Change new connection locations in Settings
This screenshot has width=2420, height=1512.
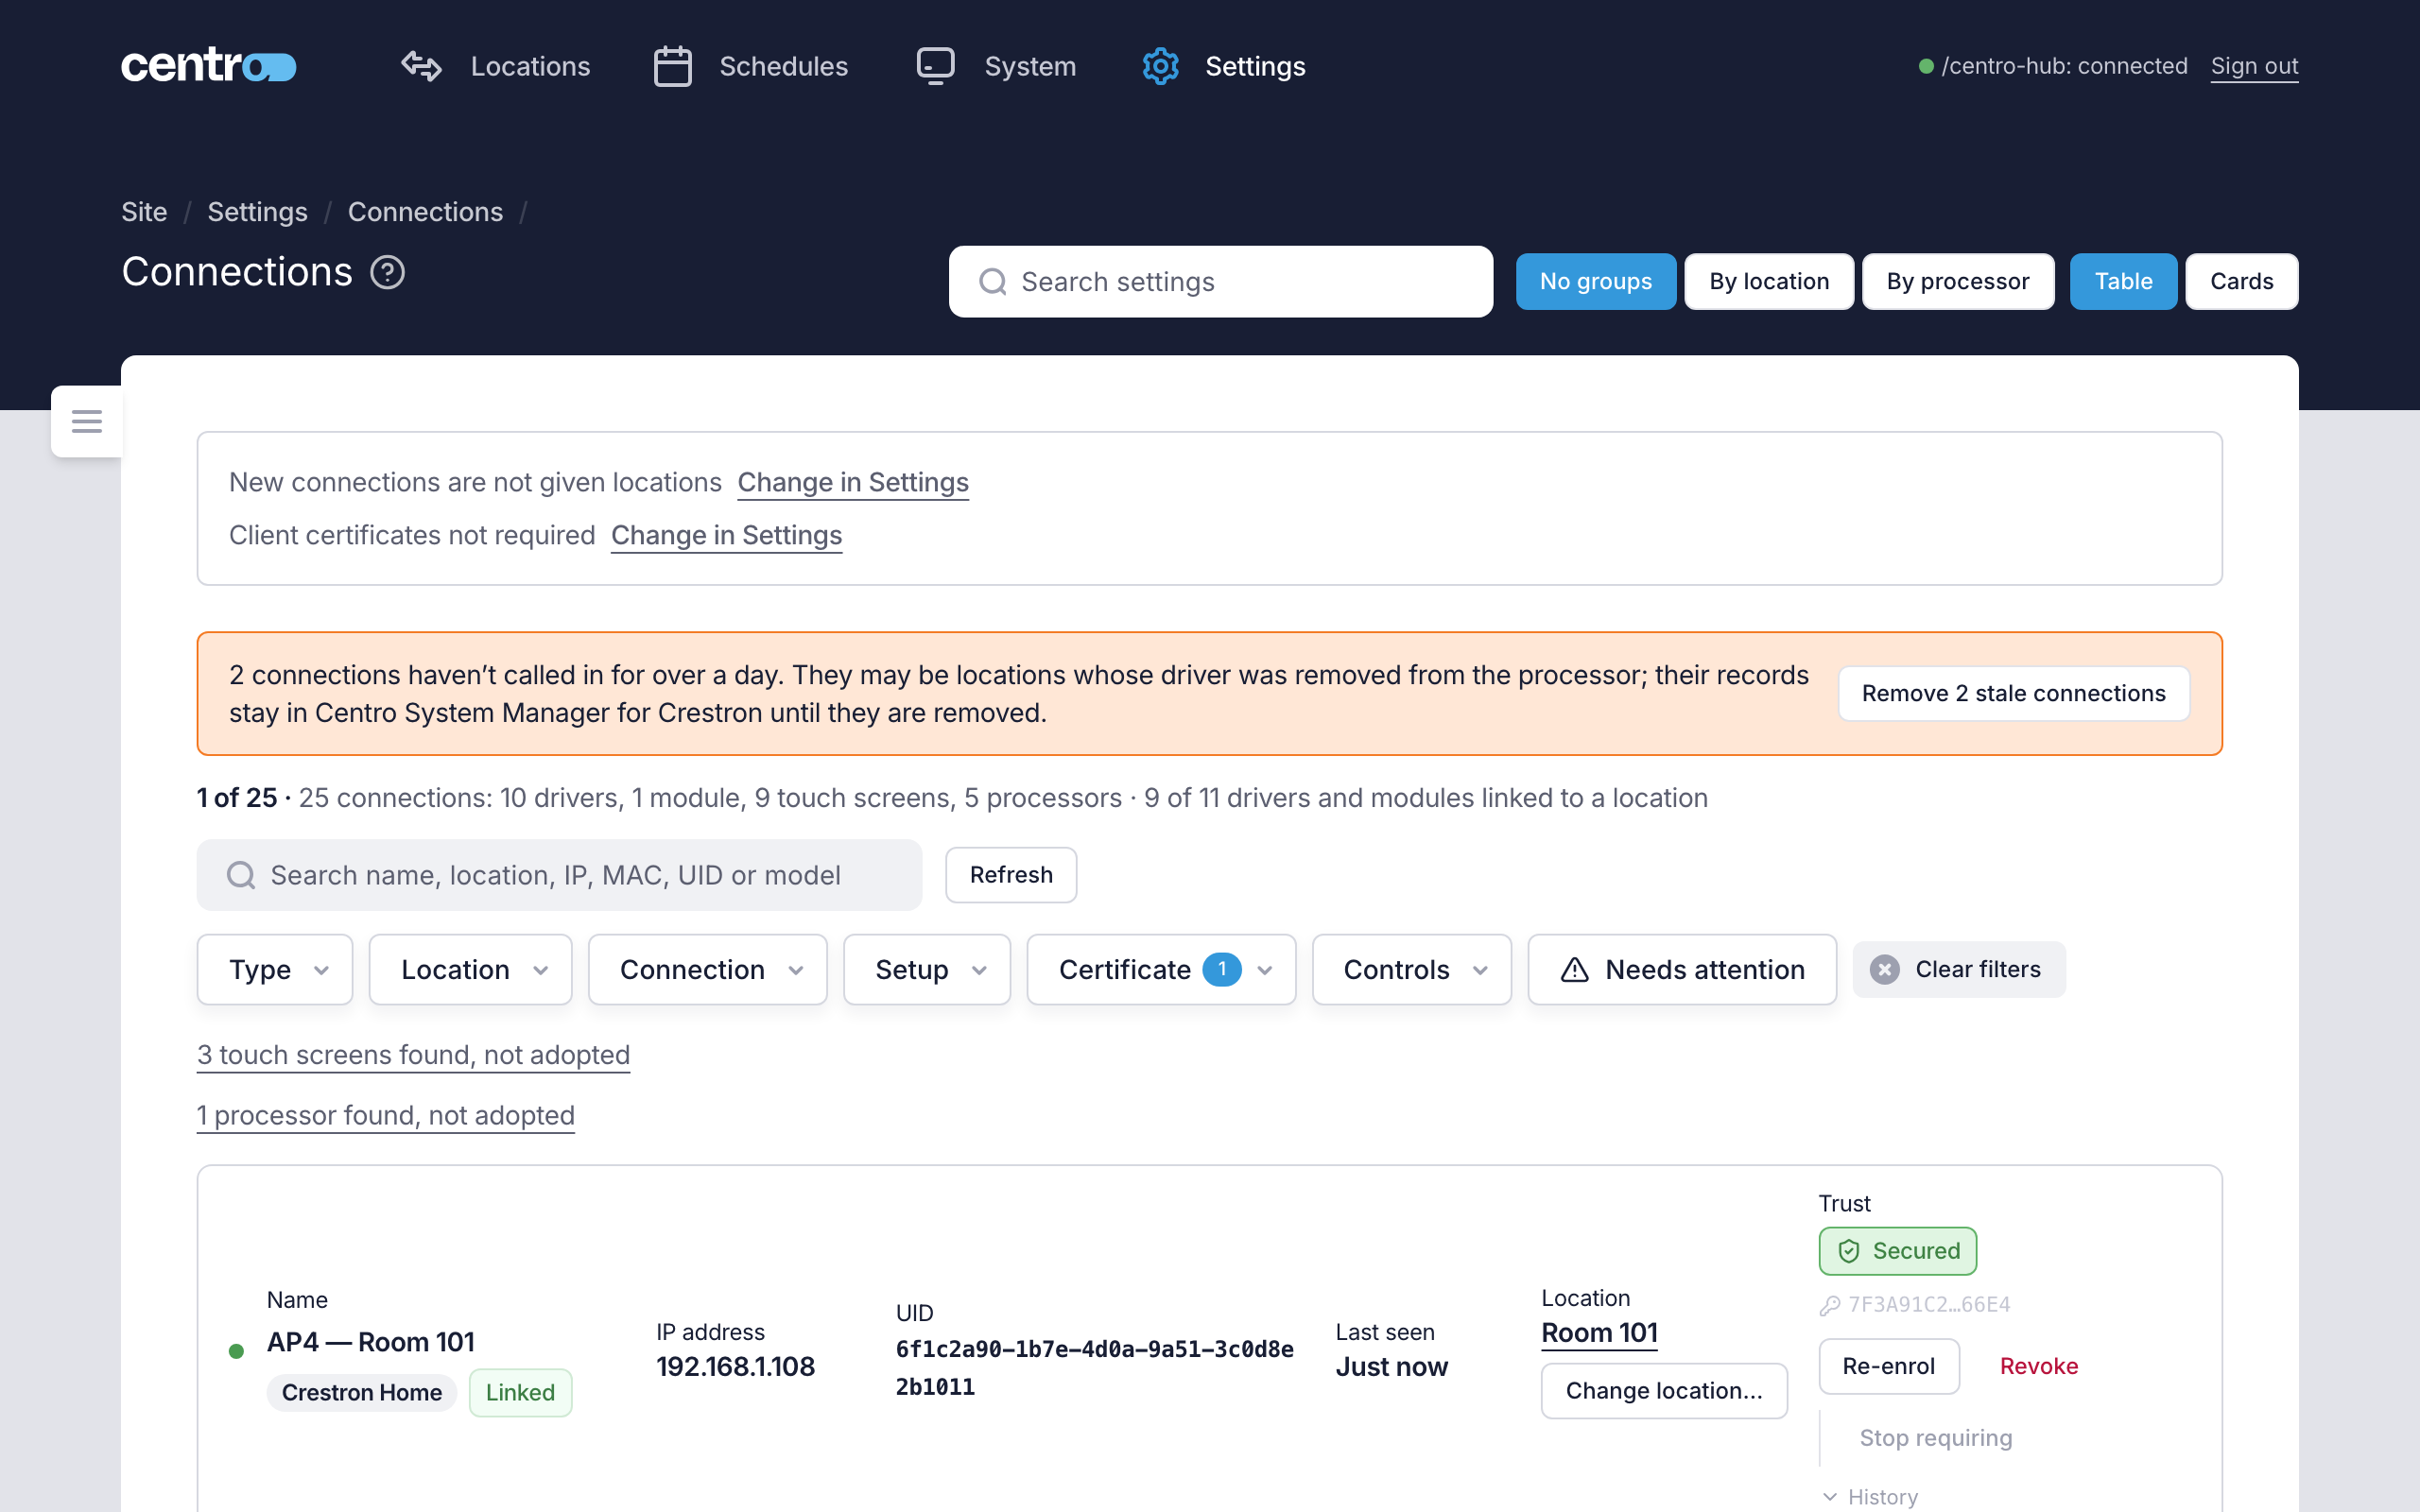click(x=853, y=482)
